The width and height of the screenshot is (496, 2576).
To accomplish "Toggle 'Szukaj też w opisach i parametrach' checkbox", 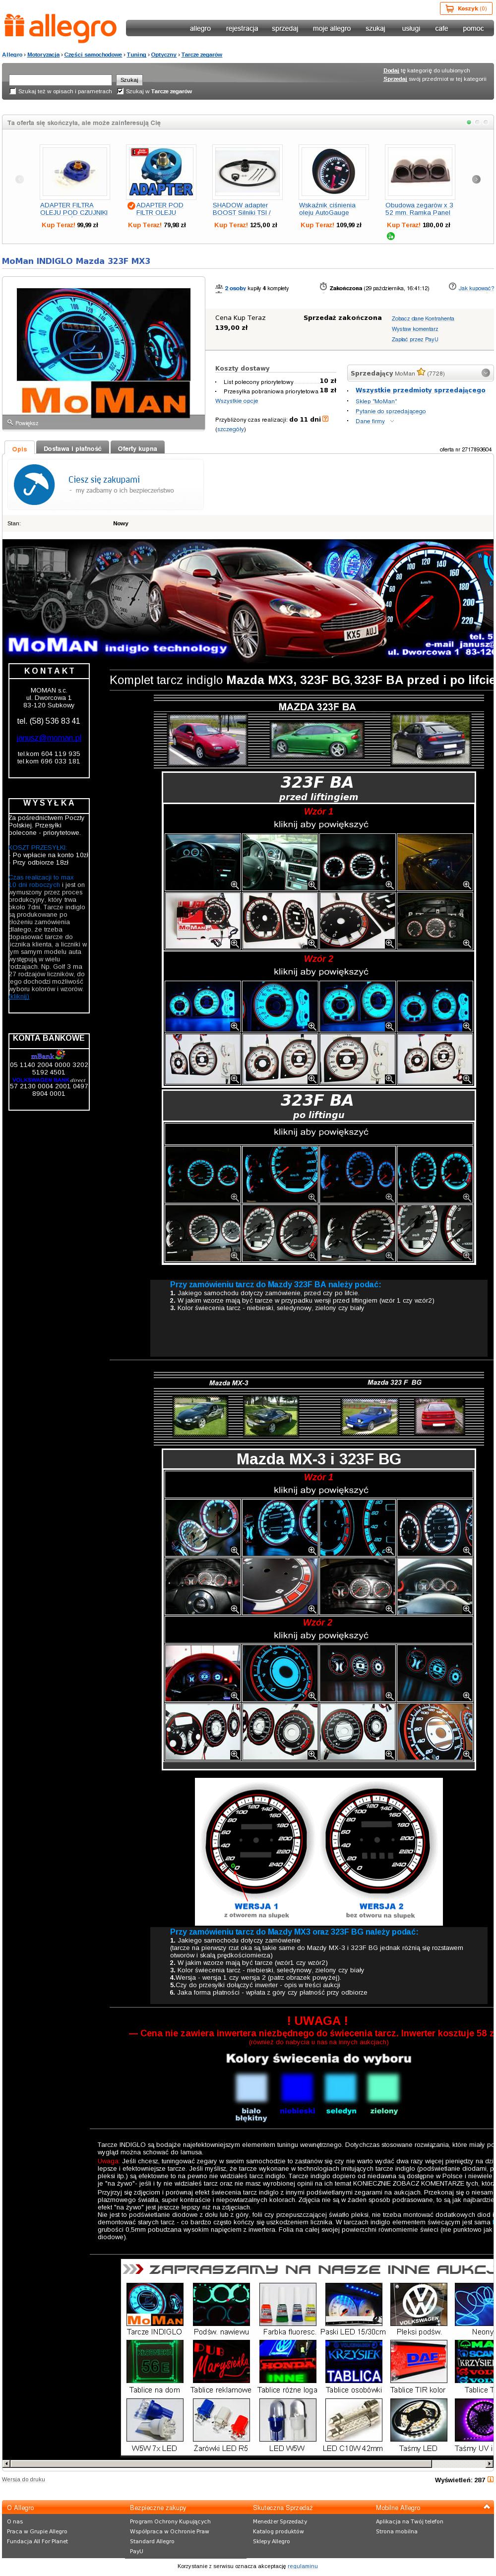I will click(x=13, y=91).
